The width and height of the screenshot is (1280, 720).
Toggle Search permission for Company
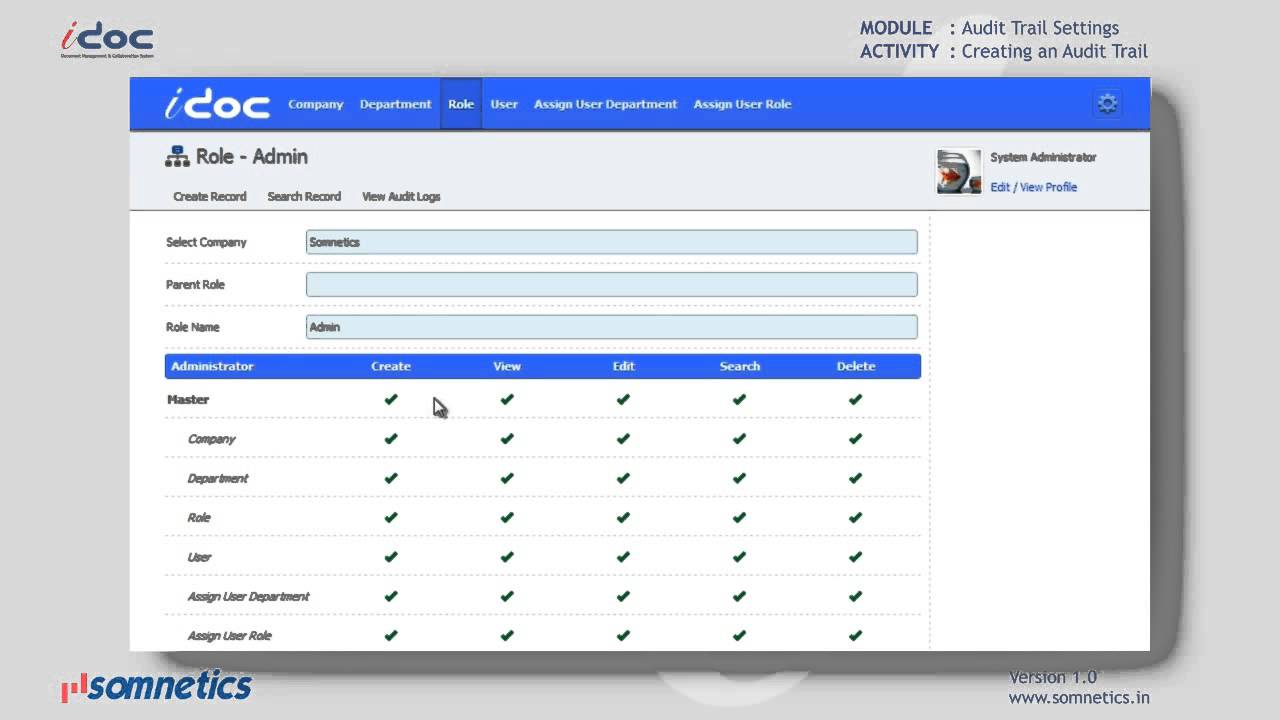pos(739,438)
